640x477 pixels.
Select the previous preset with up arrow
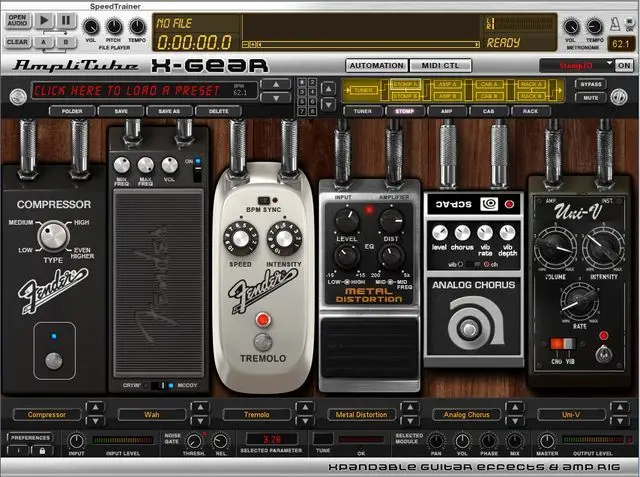pyautogui.click(x=276, y=84)
